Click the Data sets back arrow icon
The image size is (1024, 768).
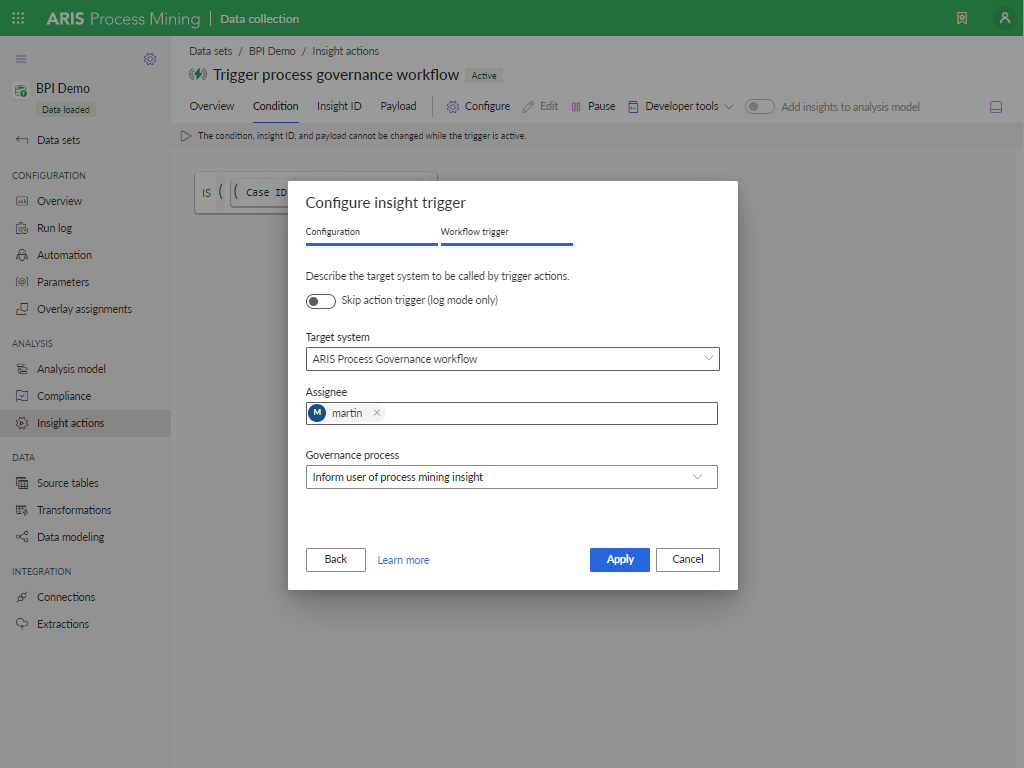[x=22, y=140]
